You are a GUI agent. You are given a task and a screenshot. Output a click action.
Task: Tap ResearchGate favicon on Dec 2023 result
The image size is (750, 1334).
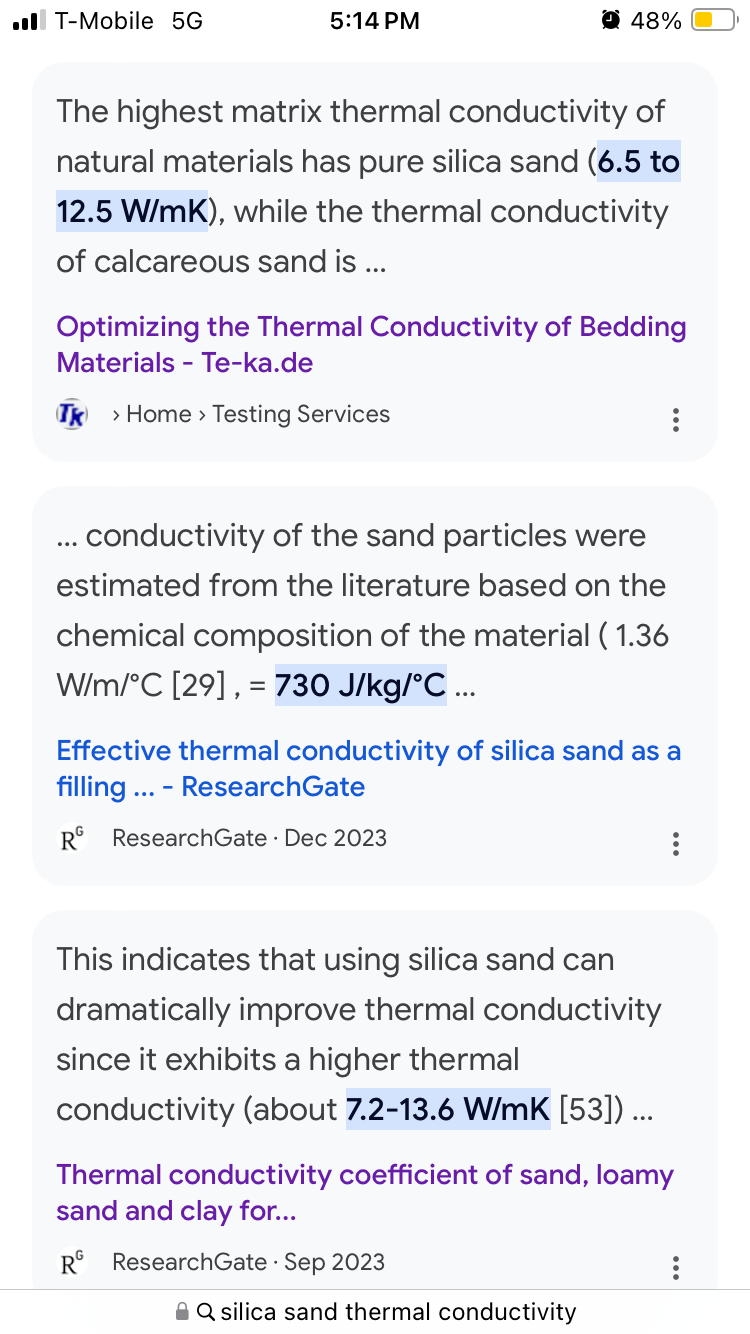[72, 838]
